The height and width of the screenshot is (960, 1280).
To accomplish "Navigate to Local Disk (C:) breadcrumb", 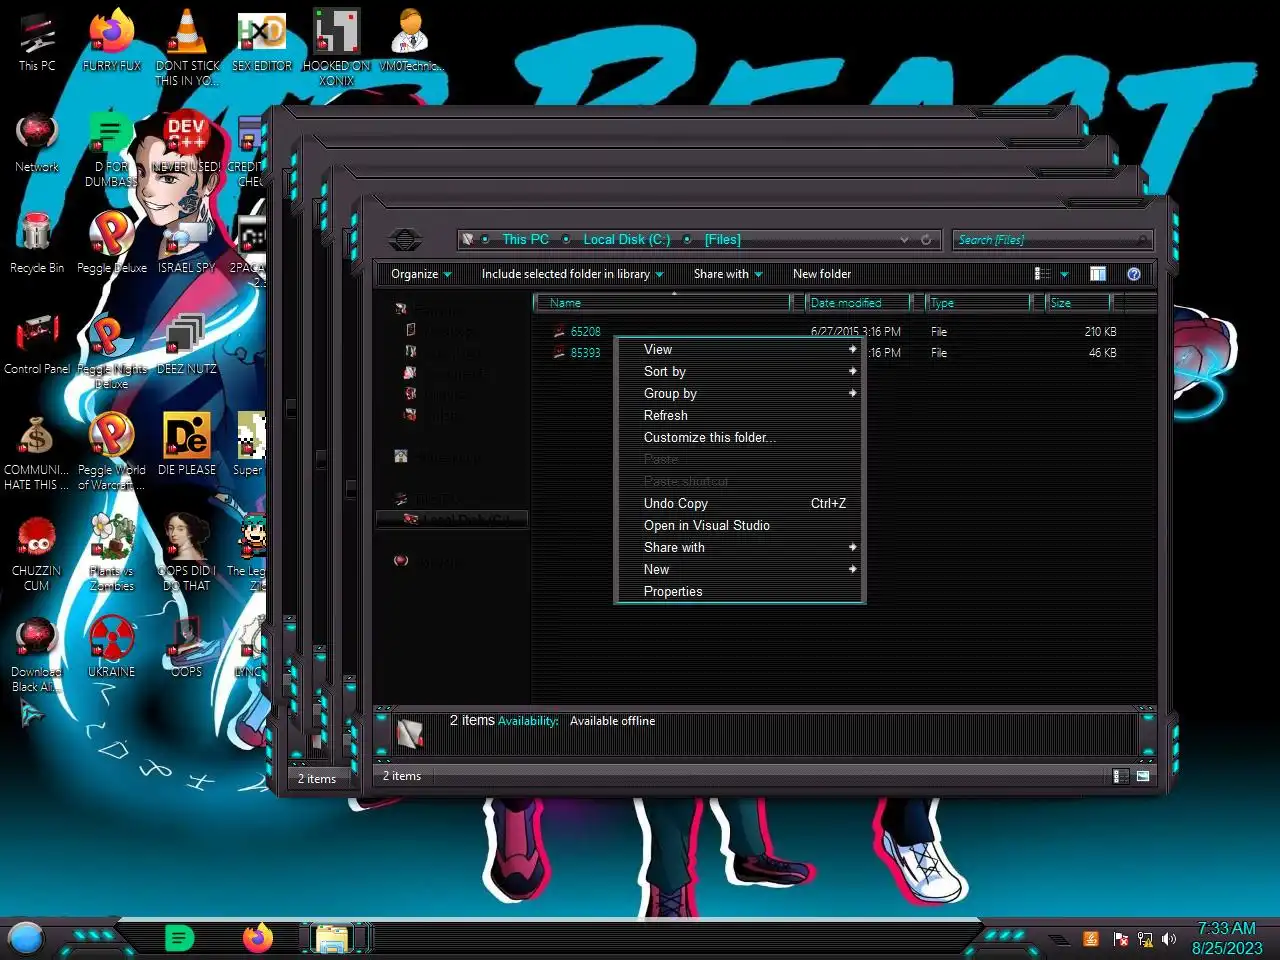I will coord(626,240).
